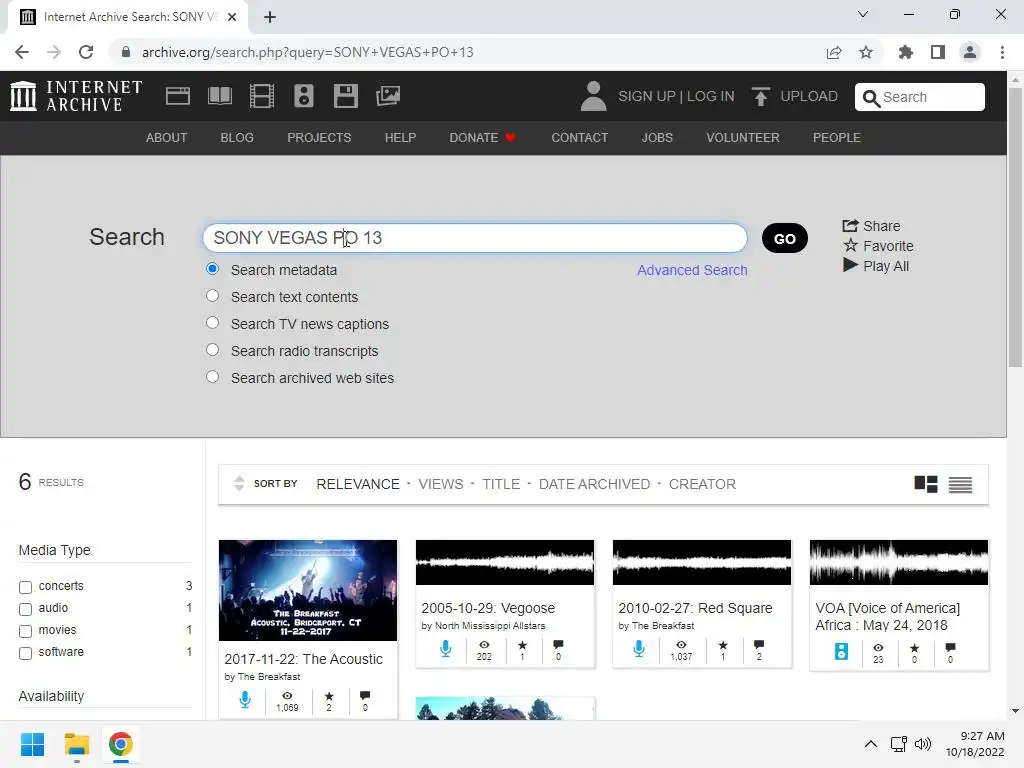
Task: Show hidden system tray icons
Action: pos(871,744)
